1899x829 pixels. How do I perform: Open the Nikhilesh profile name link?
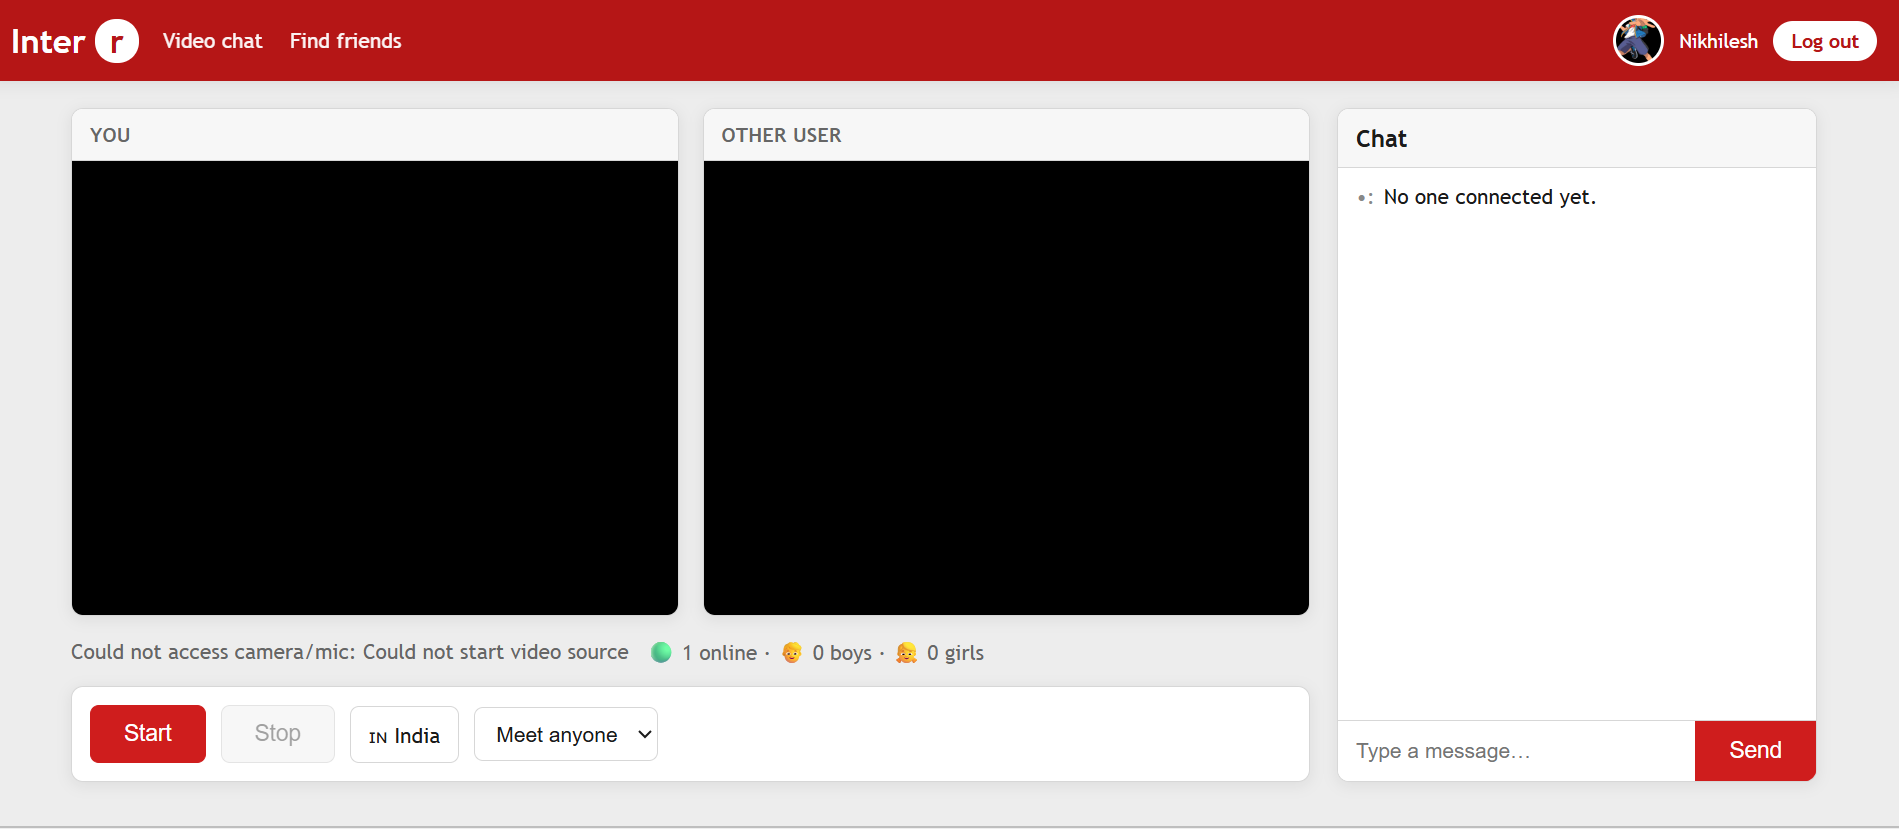coord(1718,41)
